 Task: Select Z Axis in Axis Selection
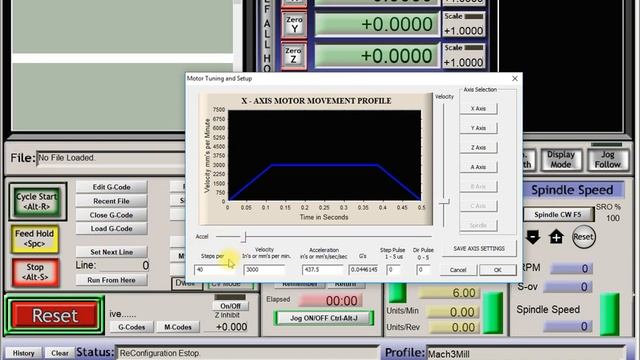[x=478, y=147]
